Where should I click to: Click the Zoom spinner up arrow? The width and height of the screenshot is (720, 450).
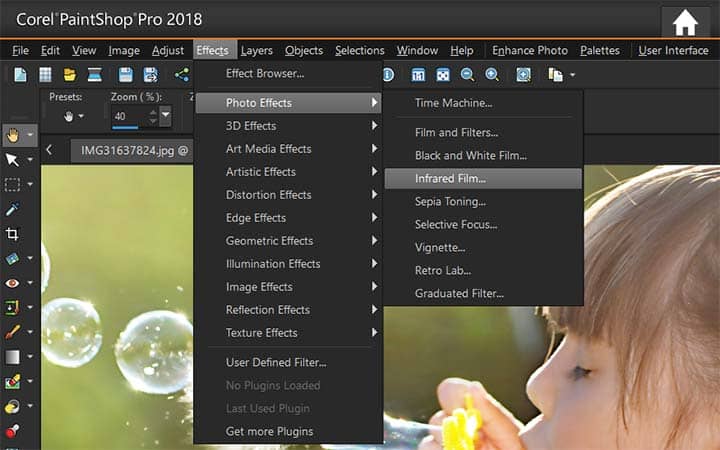click(x=153, y=111)
